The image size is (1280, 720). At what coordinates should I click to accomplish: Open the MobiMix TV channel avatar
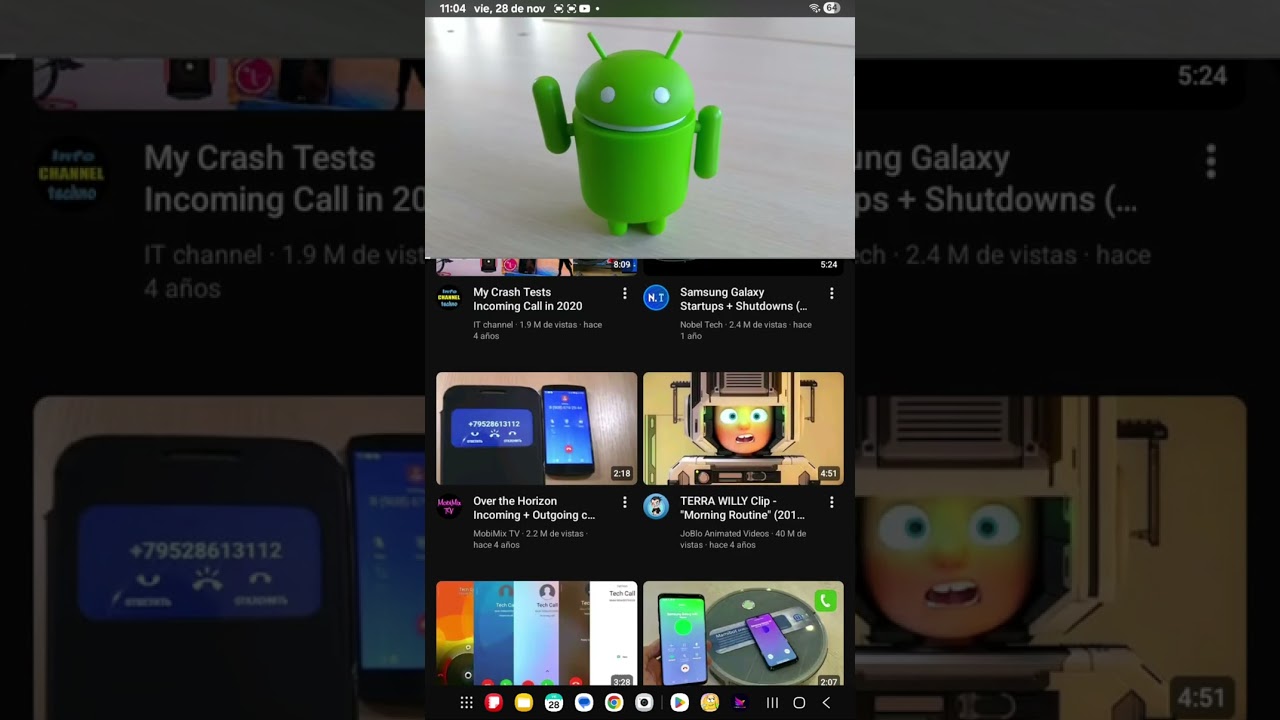(449, 506)
